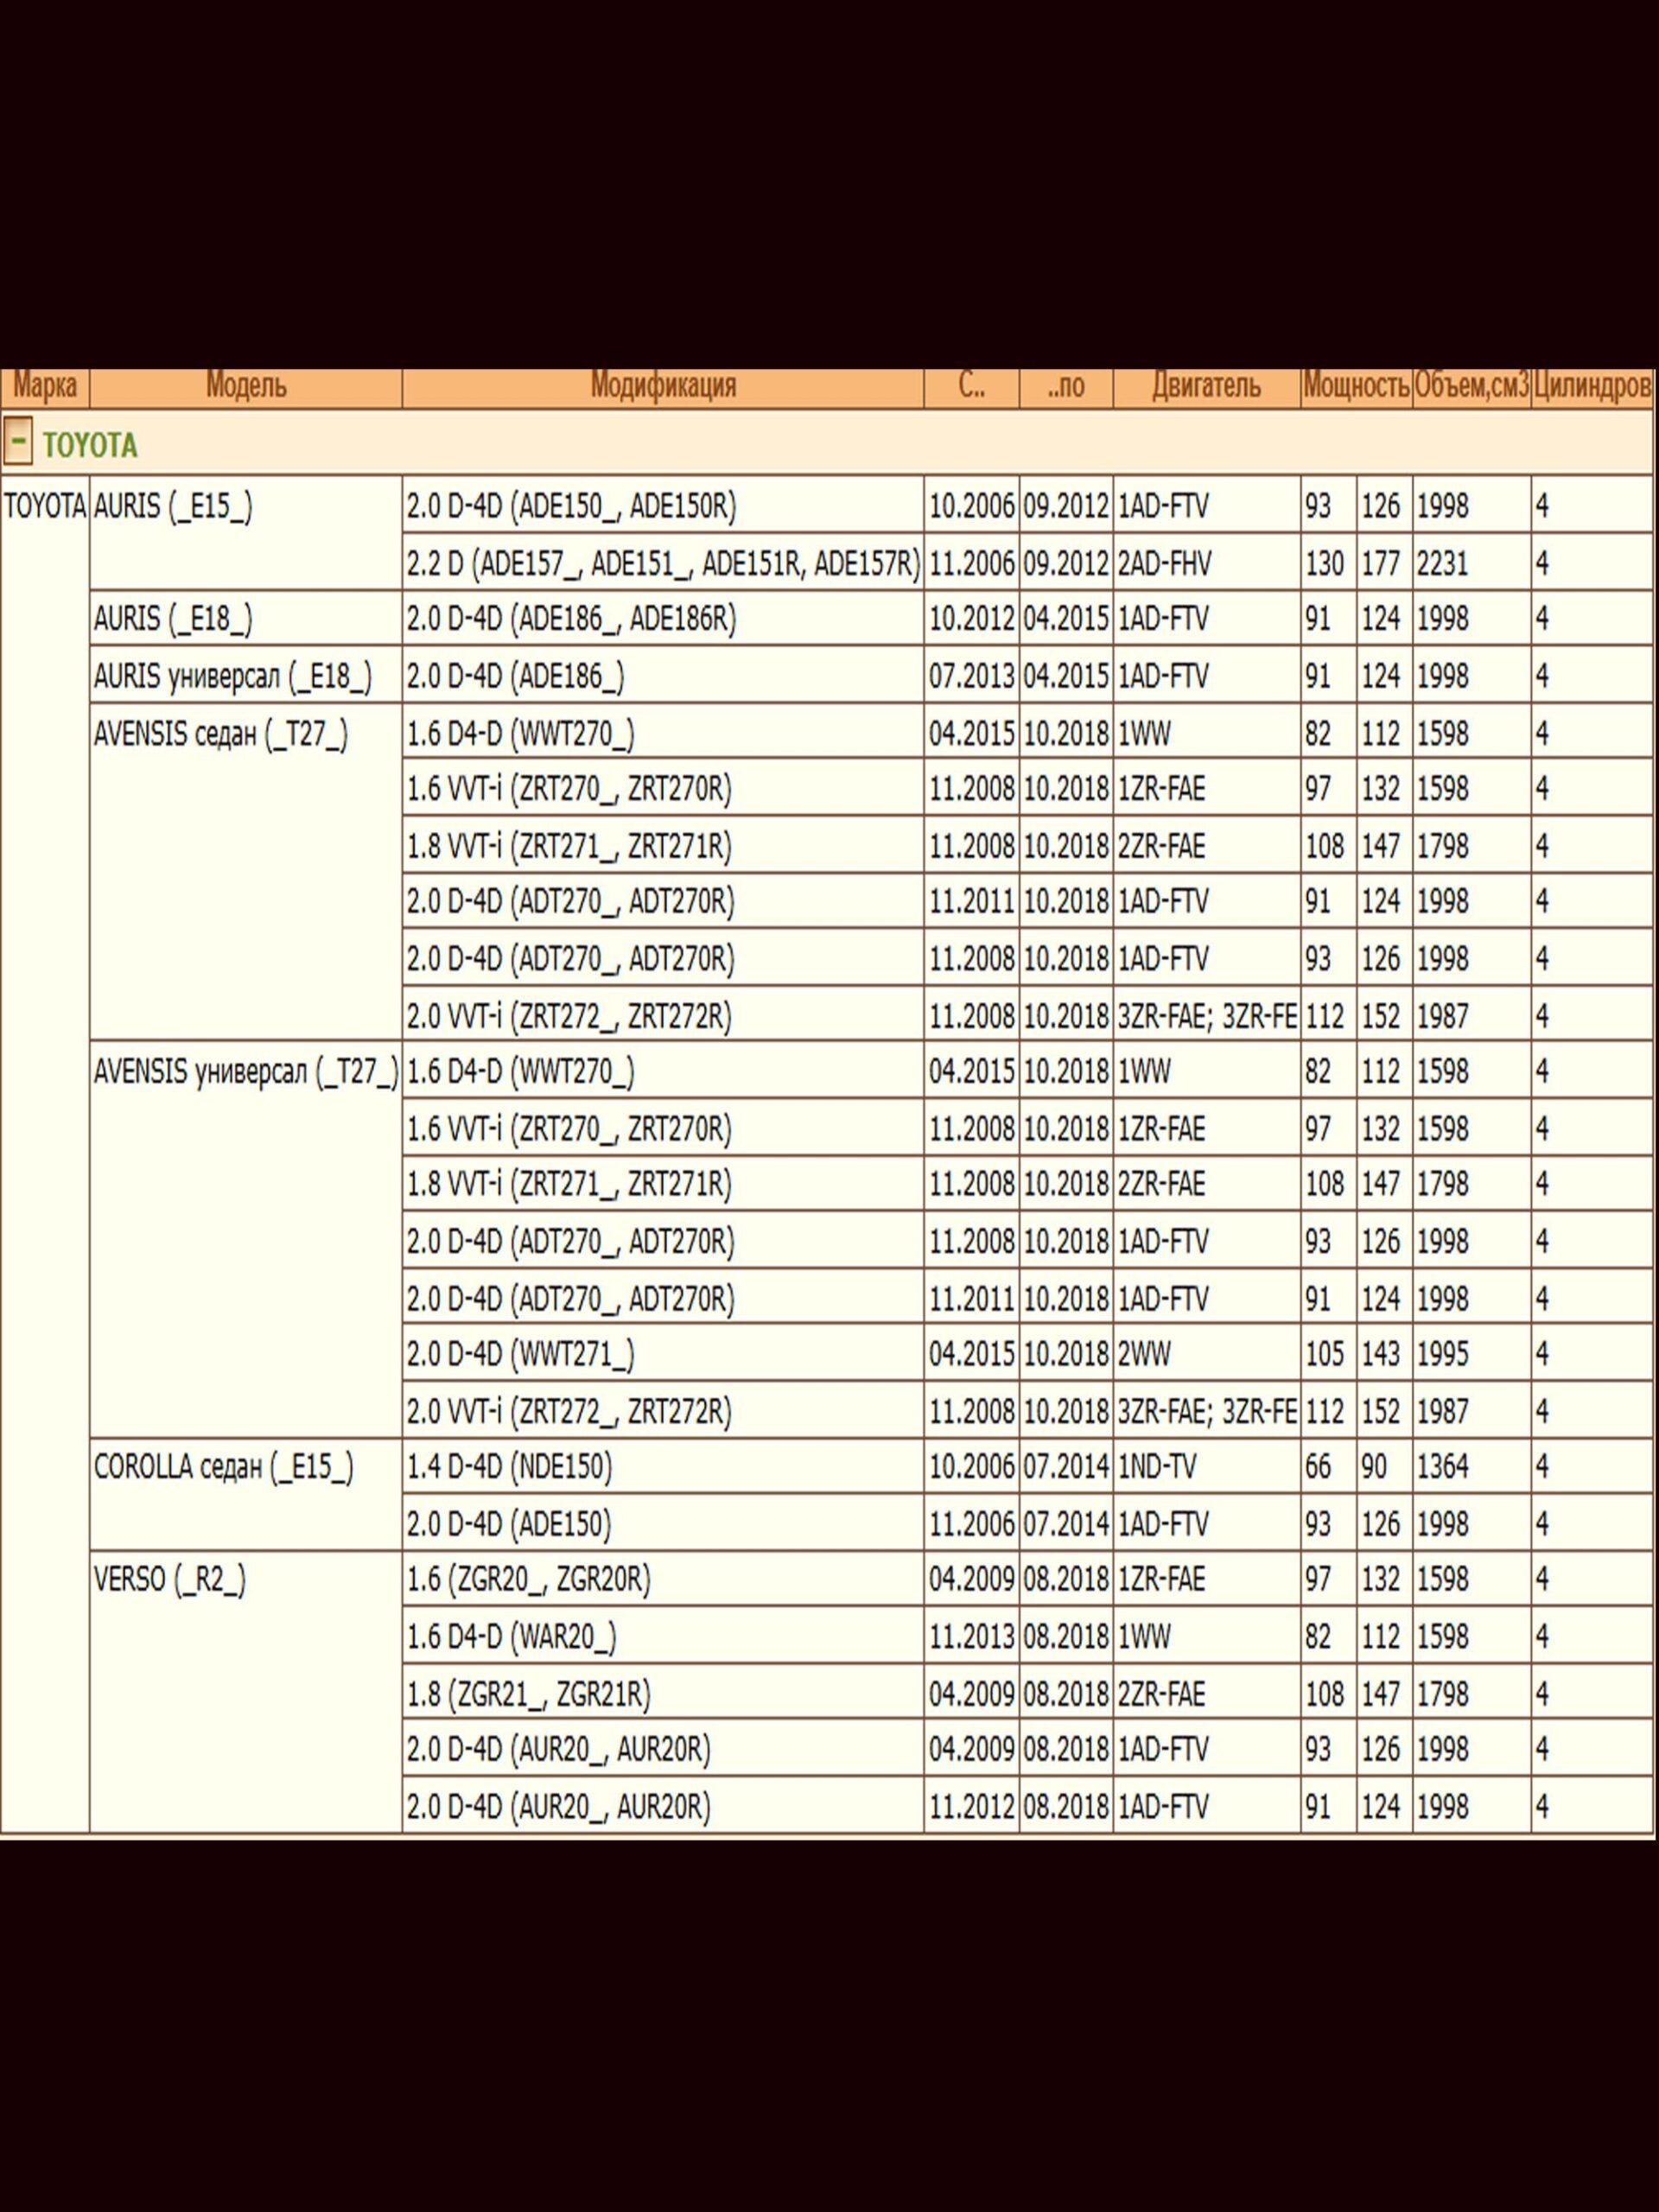Screen dimensions: 1659x2212
Task: Select AURIS (_E15_) model cell
Action: coord(173,507)
